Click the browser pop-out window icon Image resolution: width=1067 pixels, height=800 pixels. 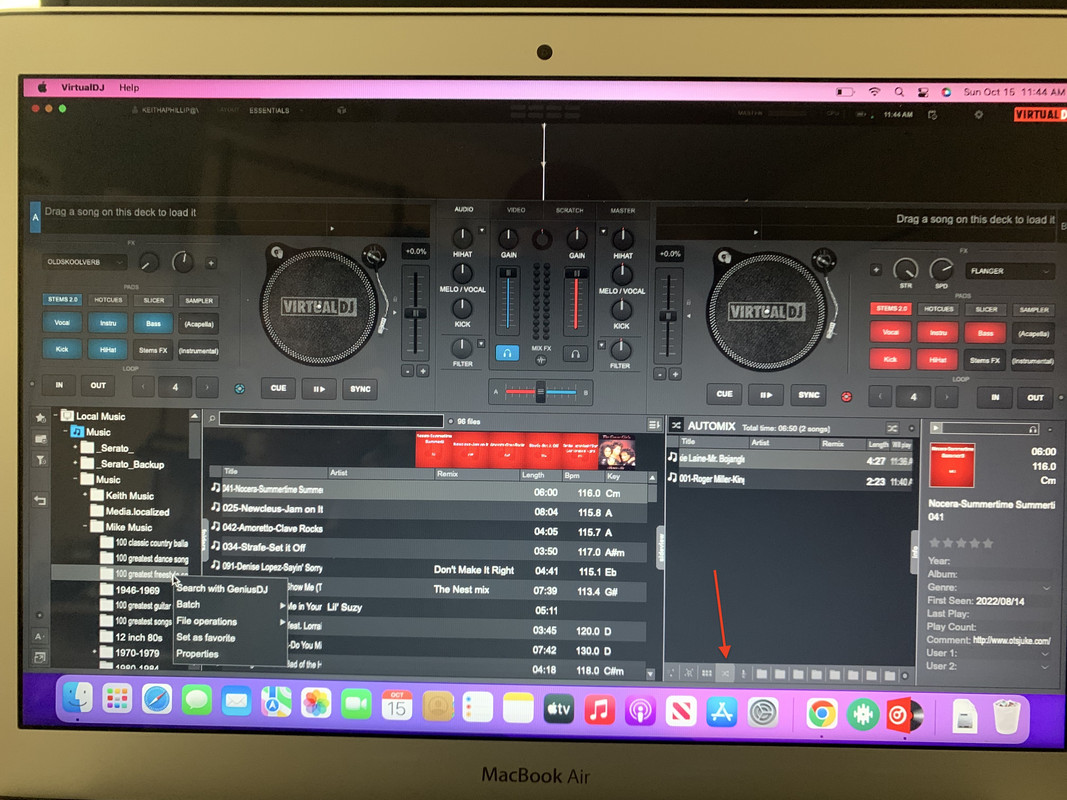point(39,657)
